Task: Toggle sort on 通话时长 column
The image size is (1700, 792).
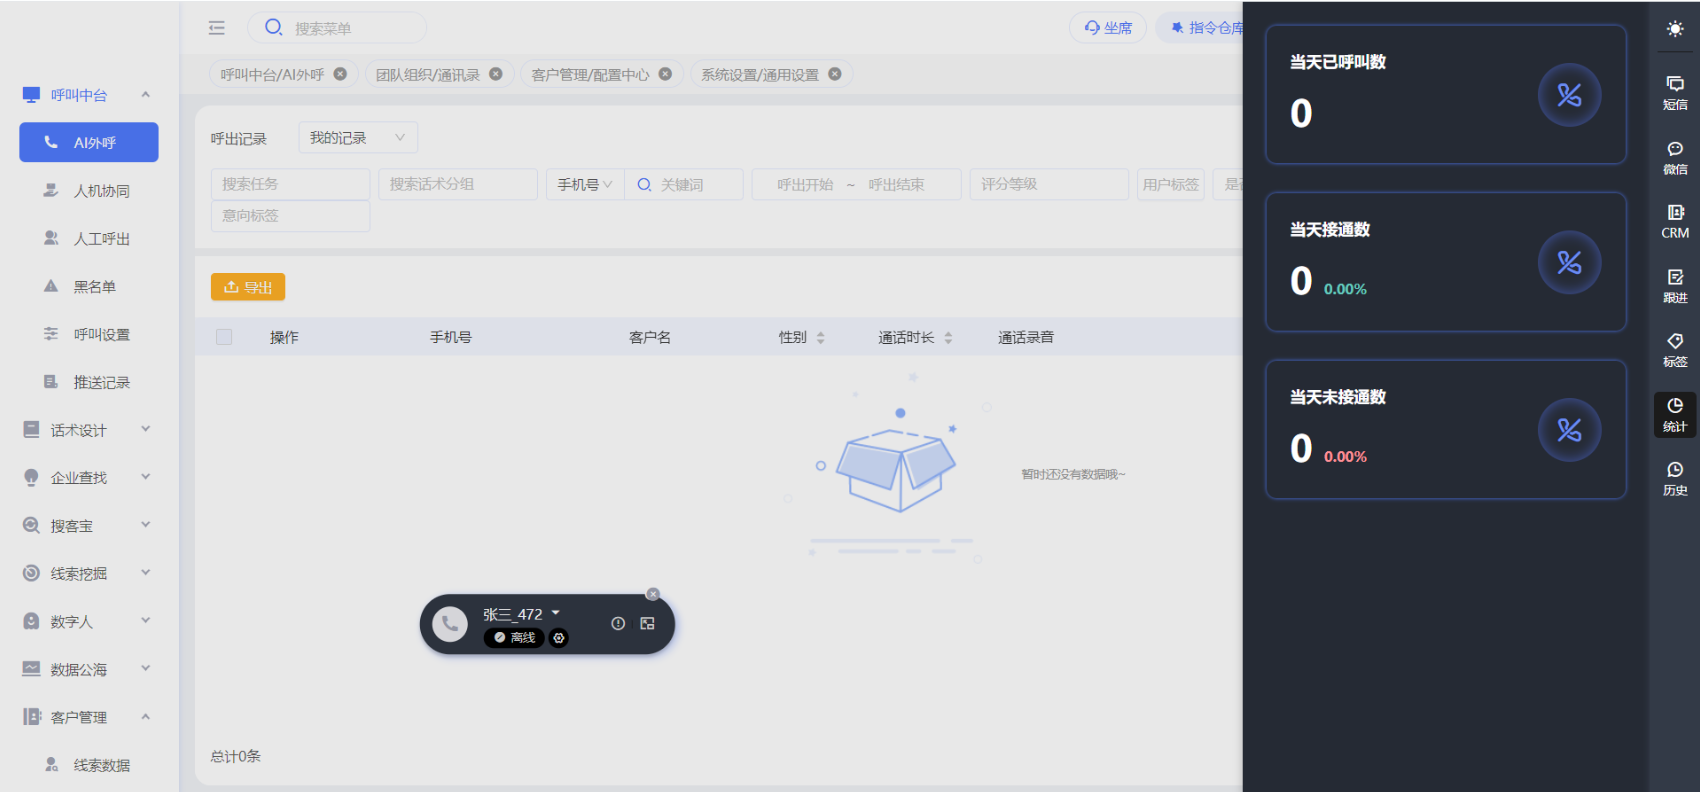Action: click(947, 338)
